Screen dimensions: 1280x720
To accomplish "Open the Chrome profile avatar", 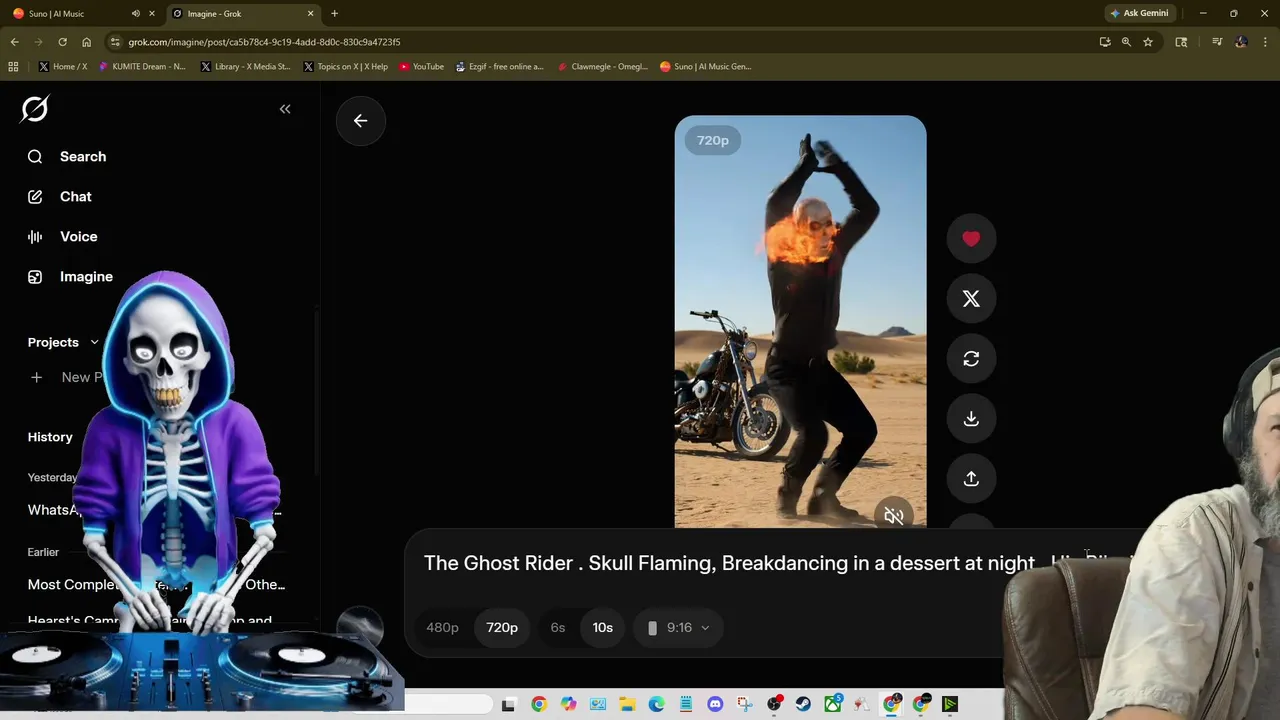I will point(1241,42).
